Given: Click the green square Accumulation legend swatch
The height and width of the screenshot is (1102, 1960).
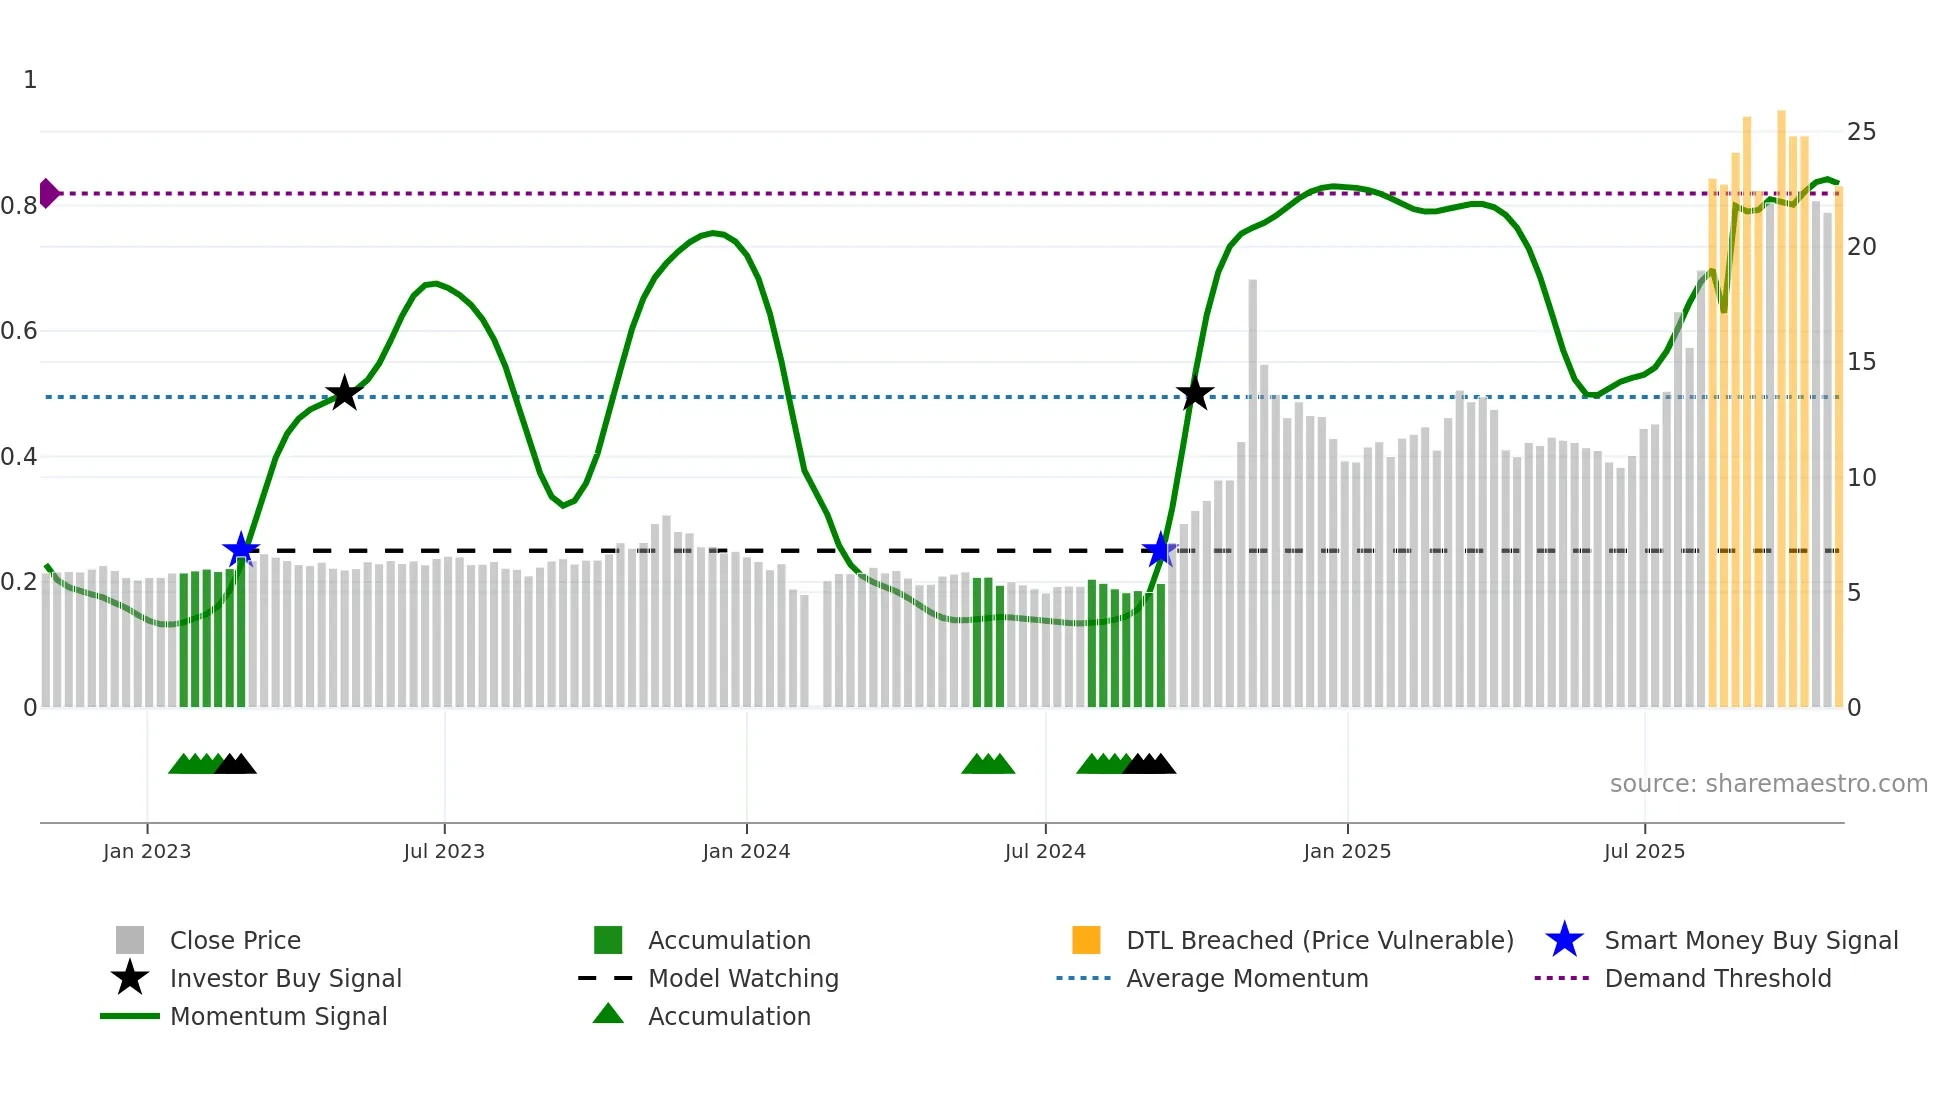Looking at the screenshot, I should point(608,940).
